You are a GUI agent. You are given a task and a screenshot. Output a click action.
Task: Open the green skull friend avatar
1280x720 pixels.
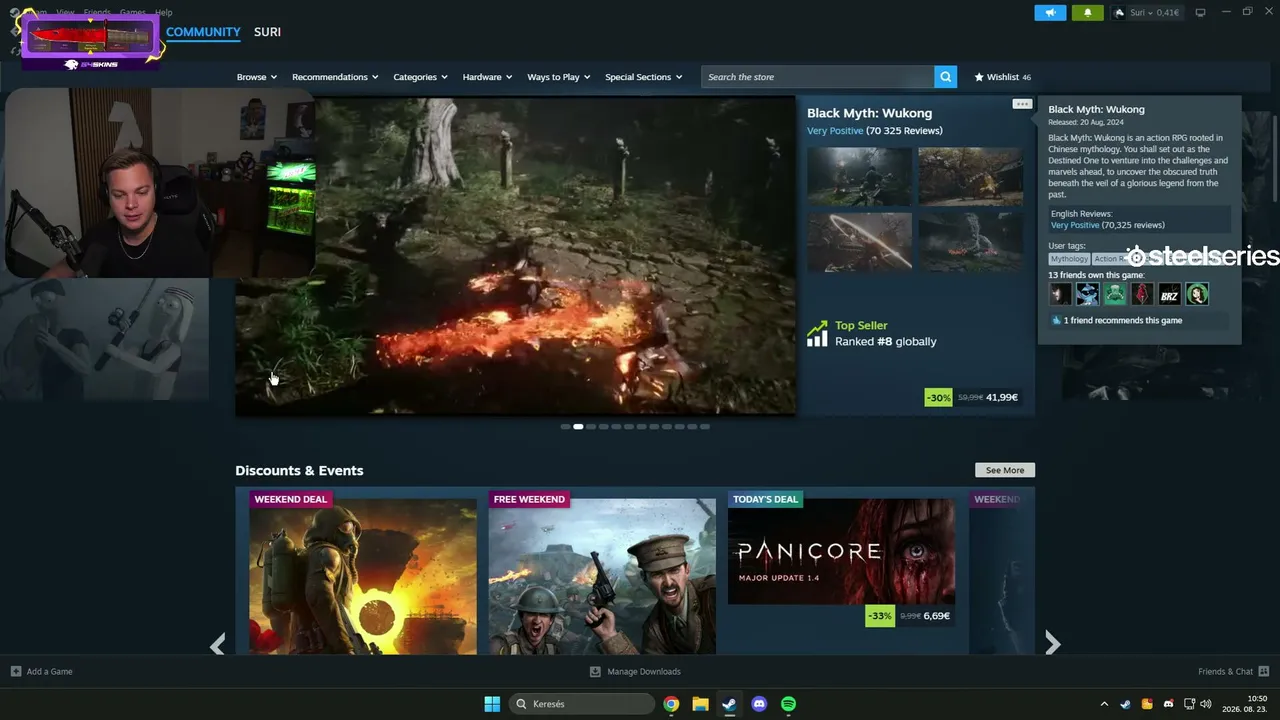[1115, 294]
